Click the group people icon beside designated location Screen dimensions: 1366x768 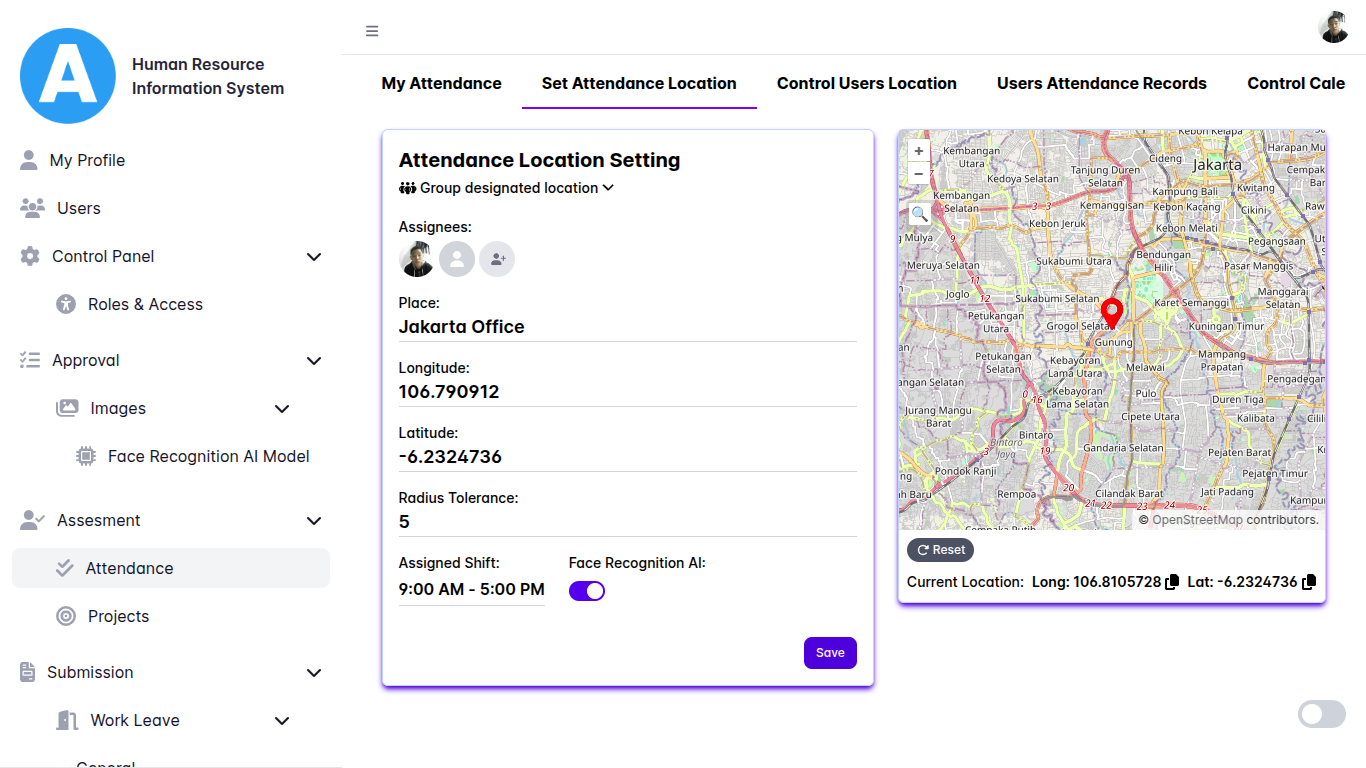[x=407, y=188]
